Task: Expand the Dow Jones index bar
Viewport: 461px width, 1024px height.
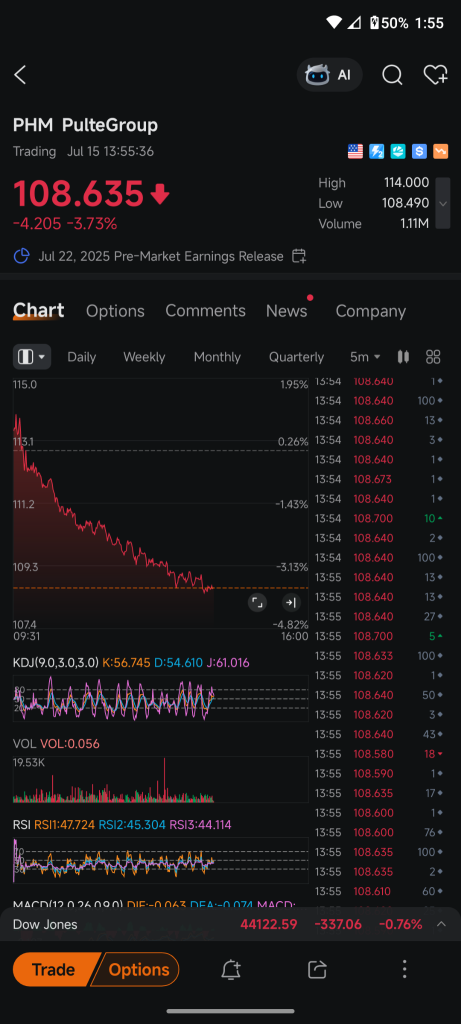Action: tap(441, 924)
